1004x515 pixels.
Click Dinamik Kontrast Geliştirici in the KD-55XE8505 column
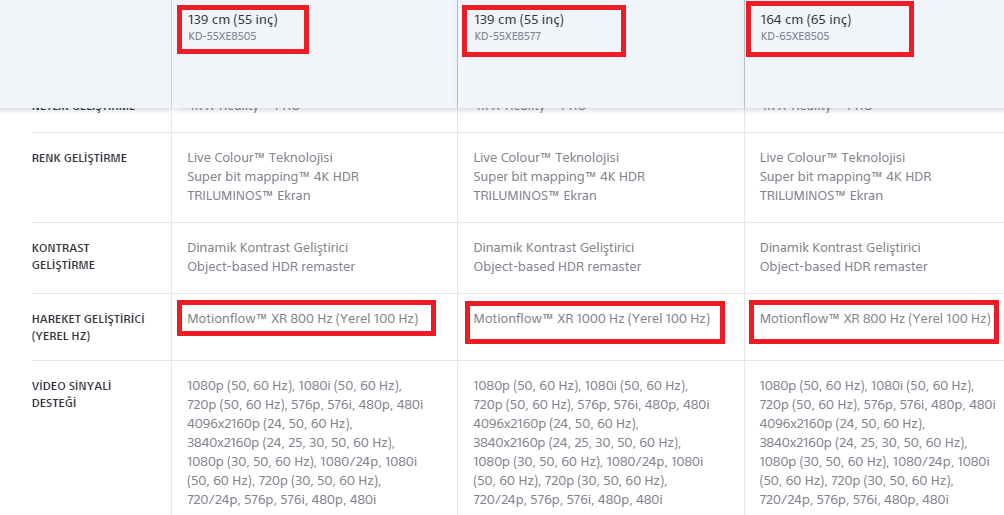[x=268, y=247]
